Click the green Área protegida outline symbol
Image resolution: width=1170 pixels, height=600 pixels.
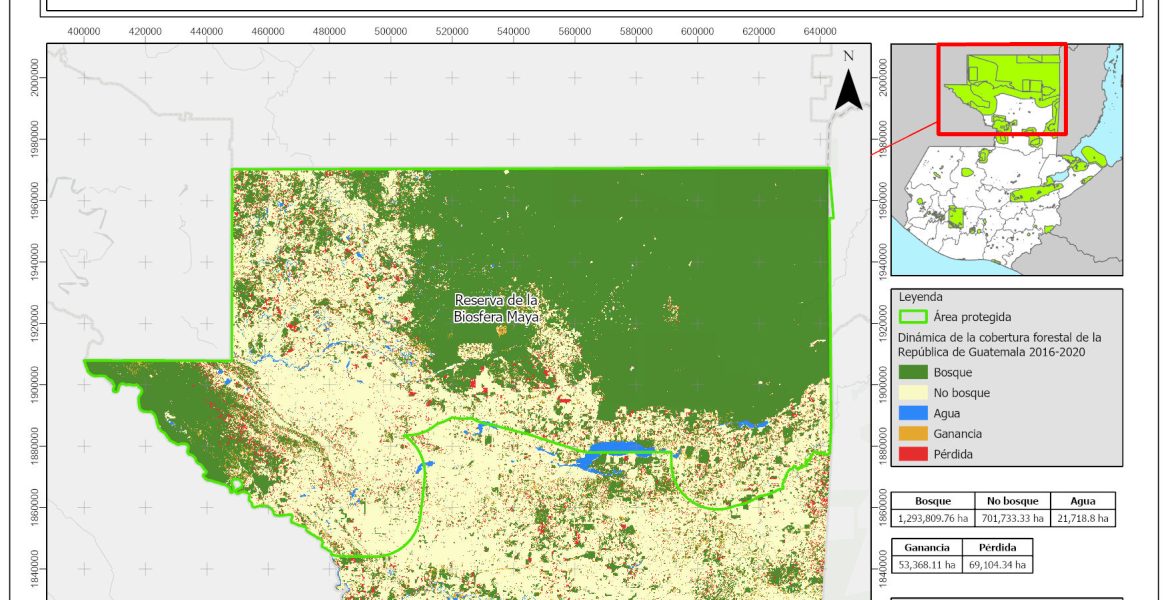point(912,317)
